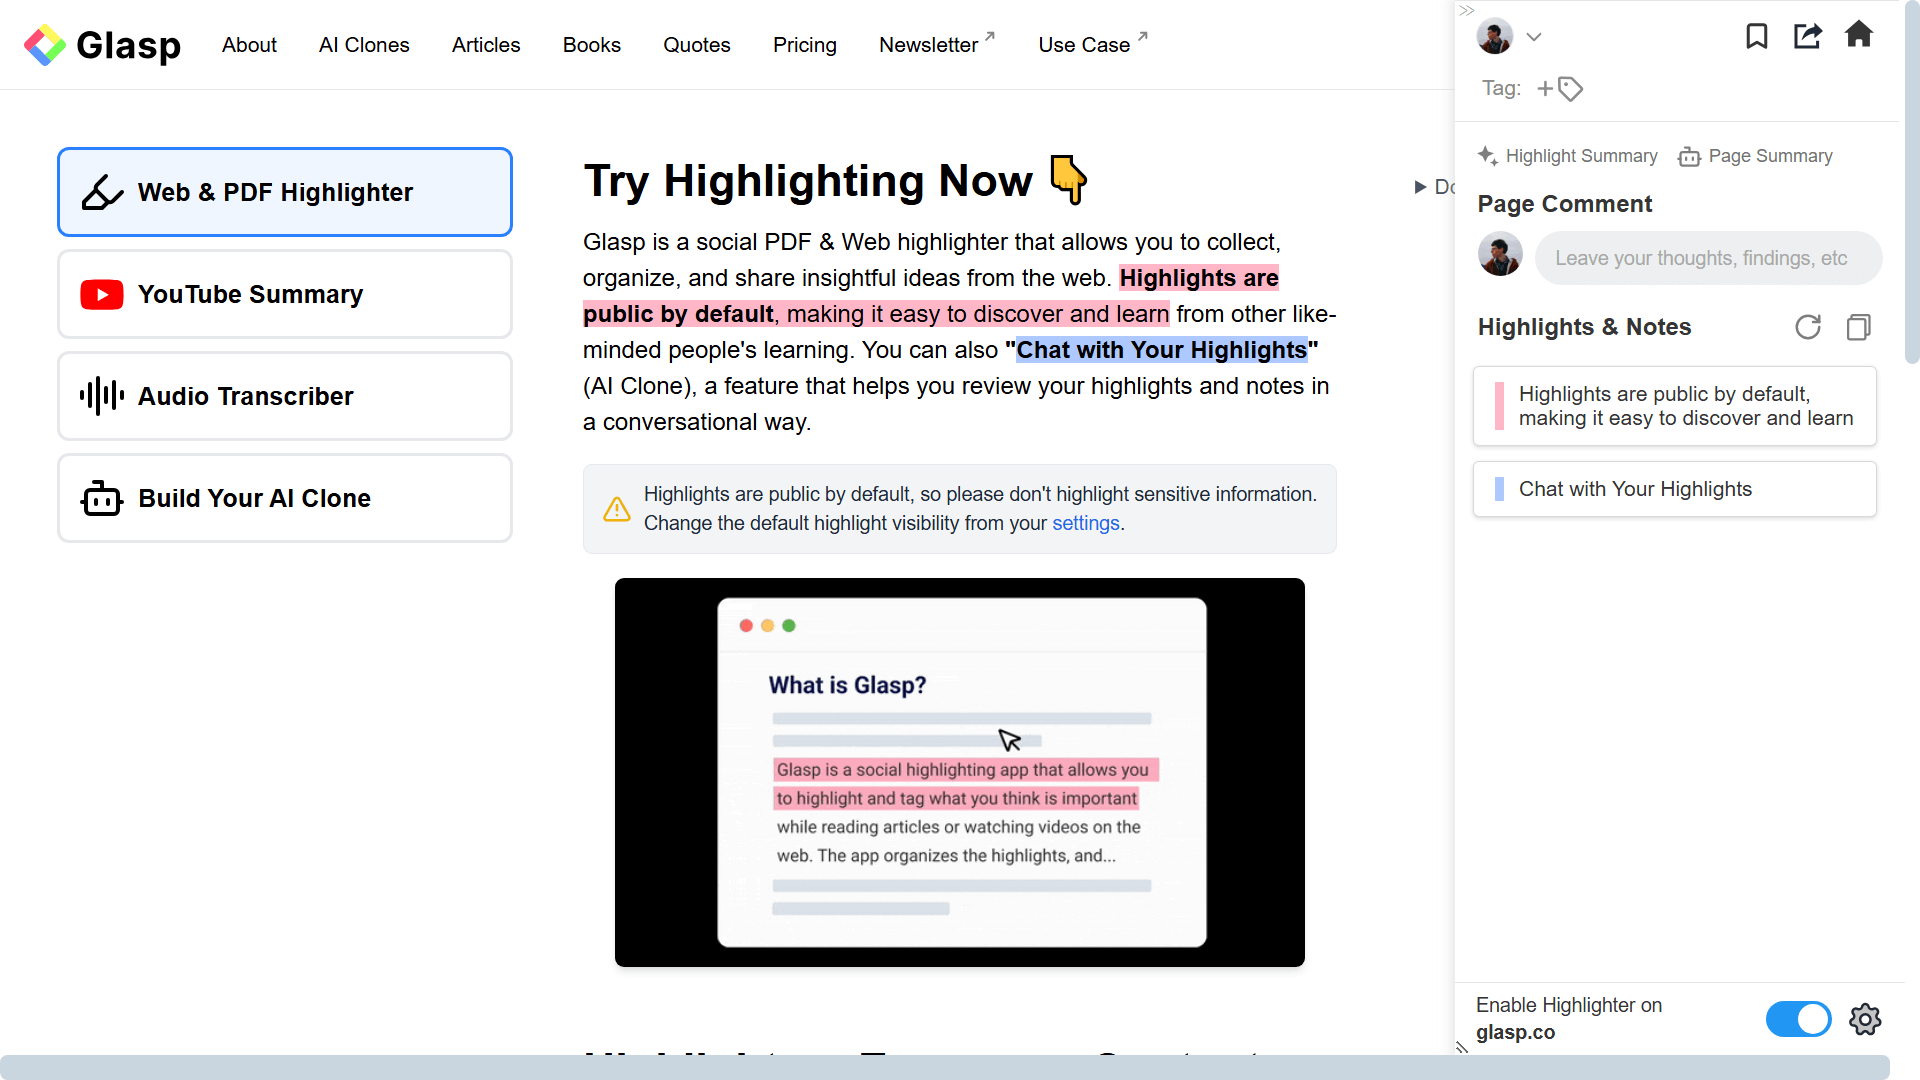Click the user avatar in Page Comment
This screenshot has height=1080, width=1920.
pos(1500,255)
